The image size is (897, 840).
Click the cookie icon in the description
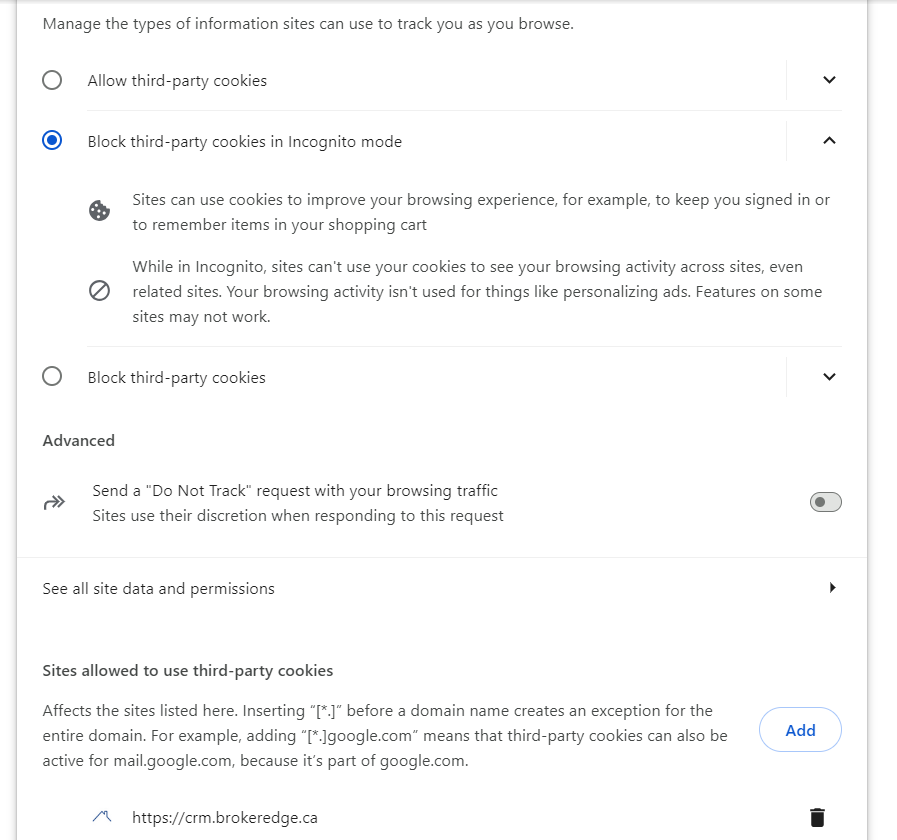[x=99, y=211]
